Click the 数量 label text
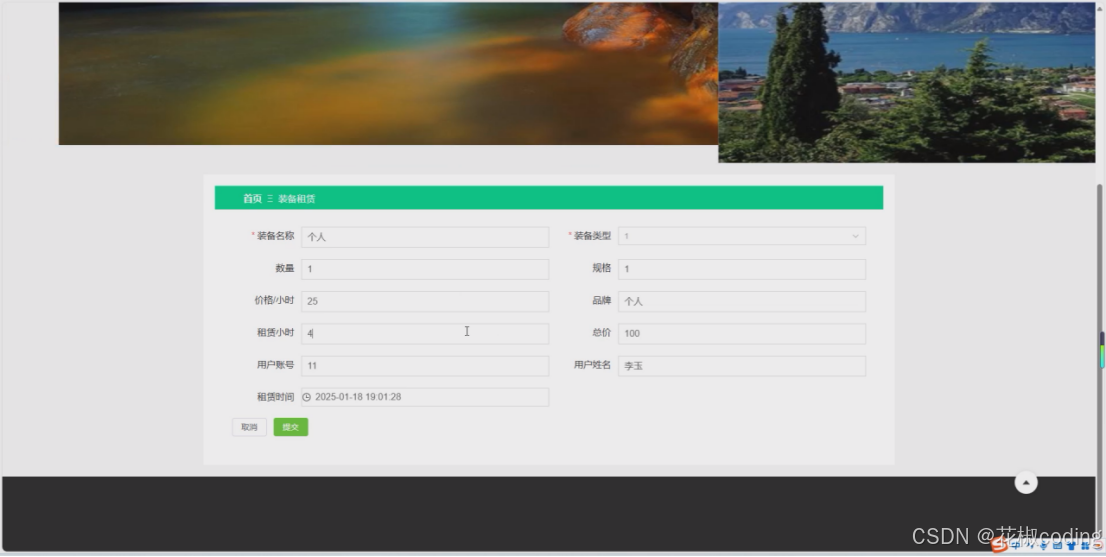 click(285, 269)
